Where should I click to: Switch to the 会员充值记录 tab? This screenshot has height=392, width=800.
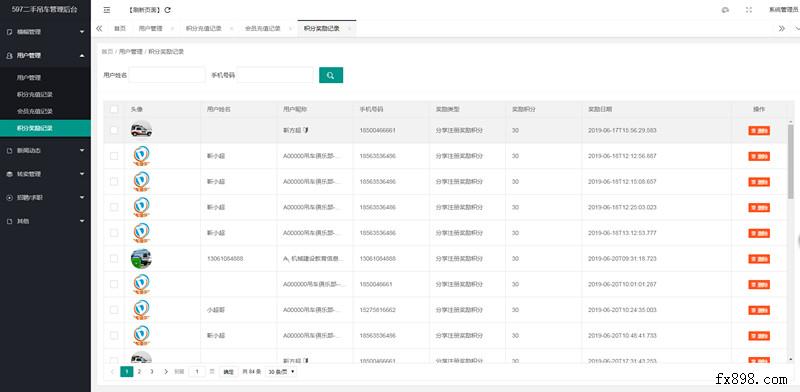(x=263, y=29)
